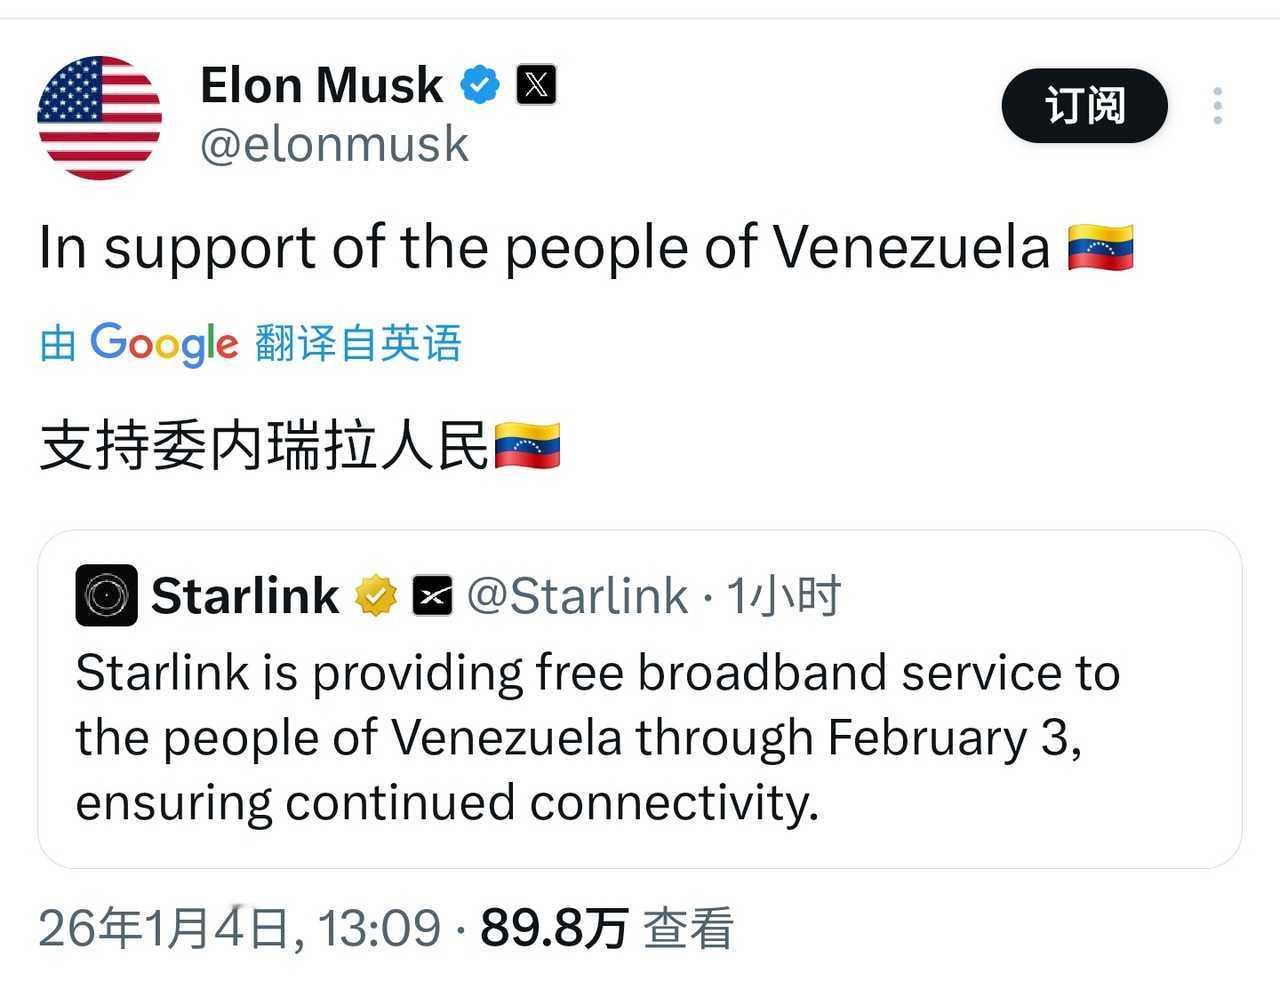Open the three-dot more options menu
This screenshot has height=997, width=1280.
click(x=1216, y=106)
